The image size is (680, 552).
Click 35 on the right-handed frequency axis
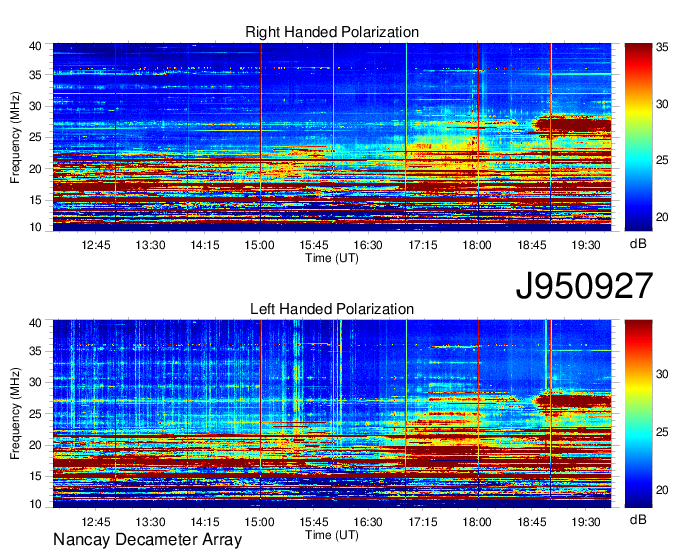coord(35,75)
